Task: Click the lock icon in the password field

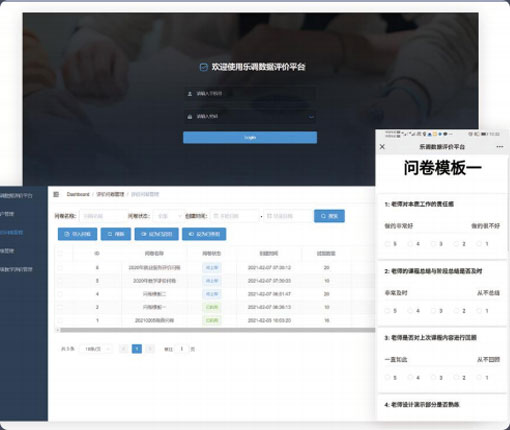Action: [190, 117]
